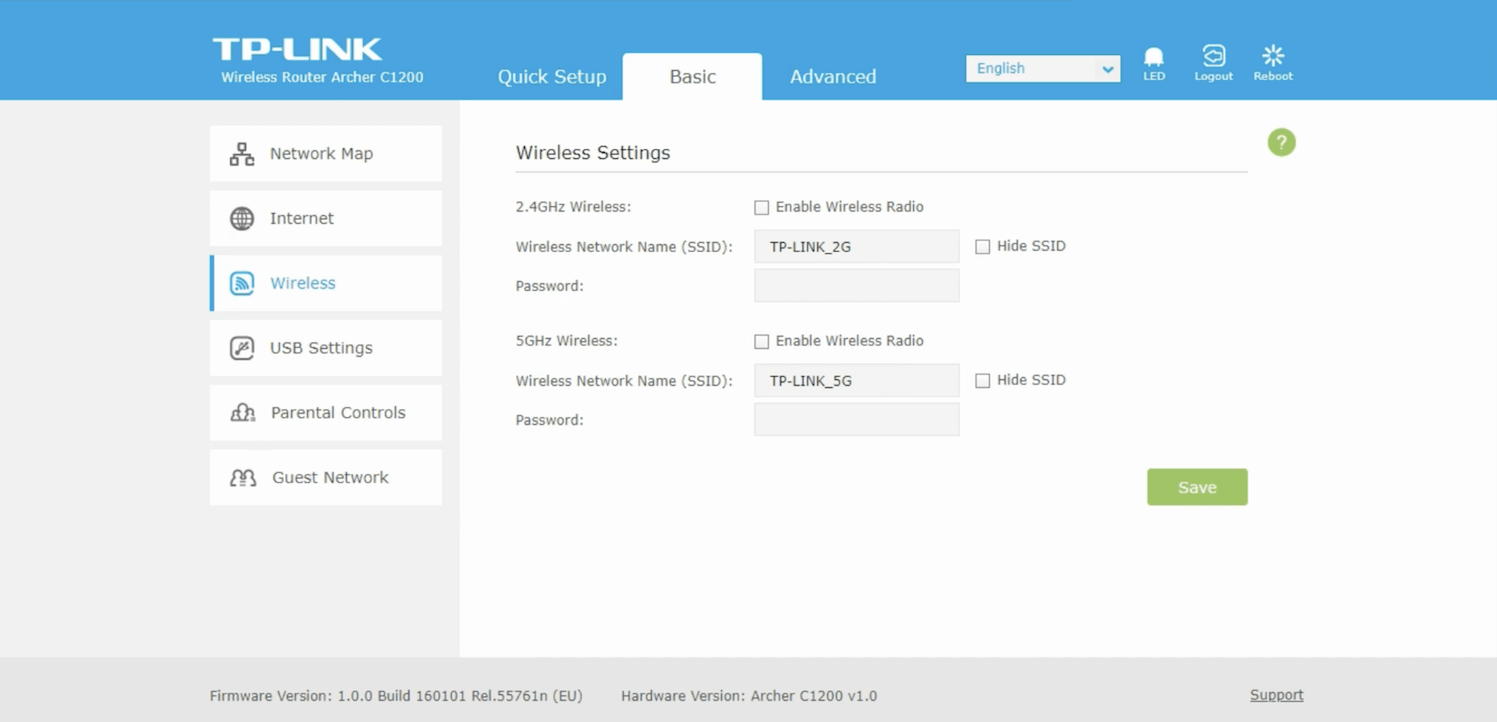Click the Guest Network icon
Viewport: 1497px width, 722px height.
[243, 478]
